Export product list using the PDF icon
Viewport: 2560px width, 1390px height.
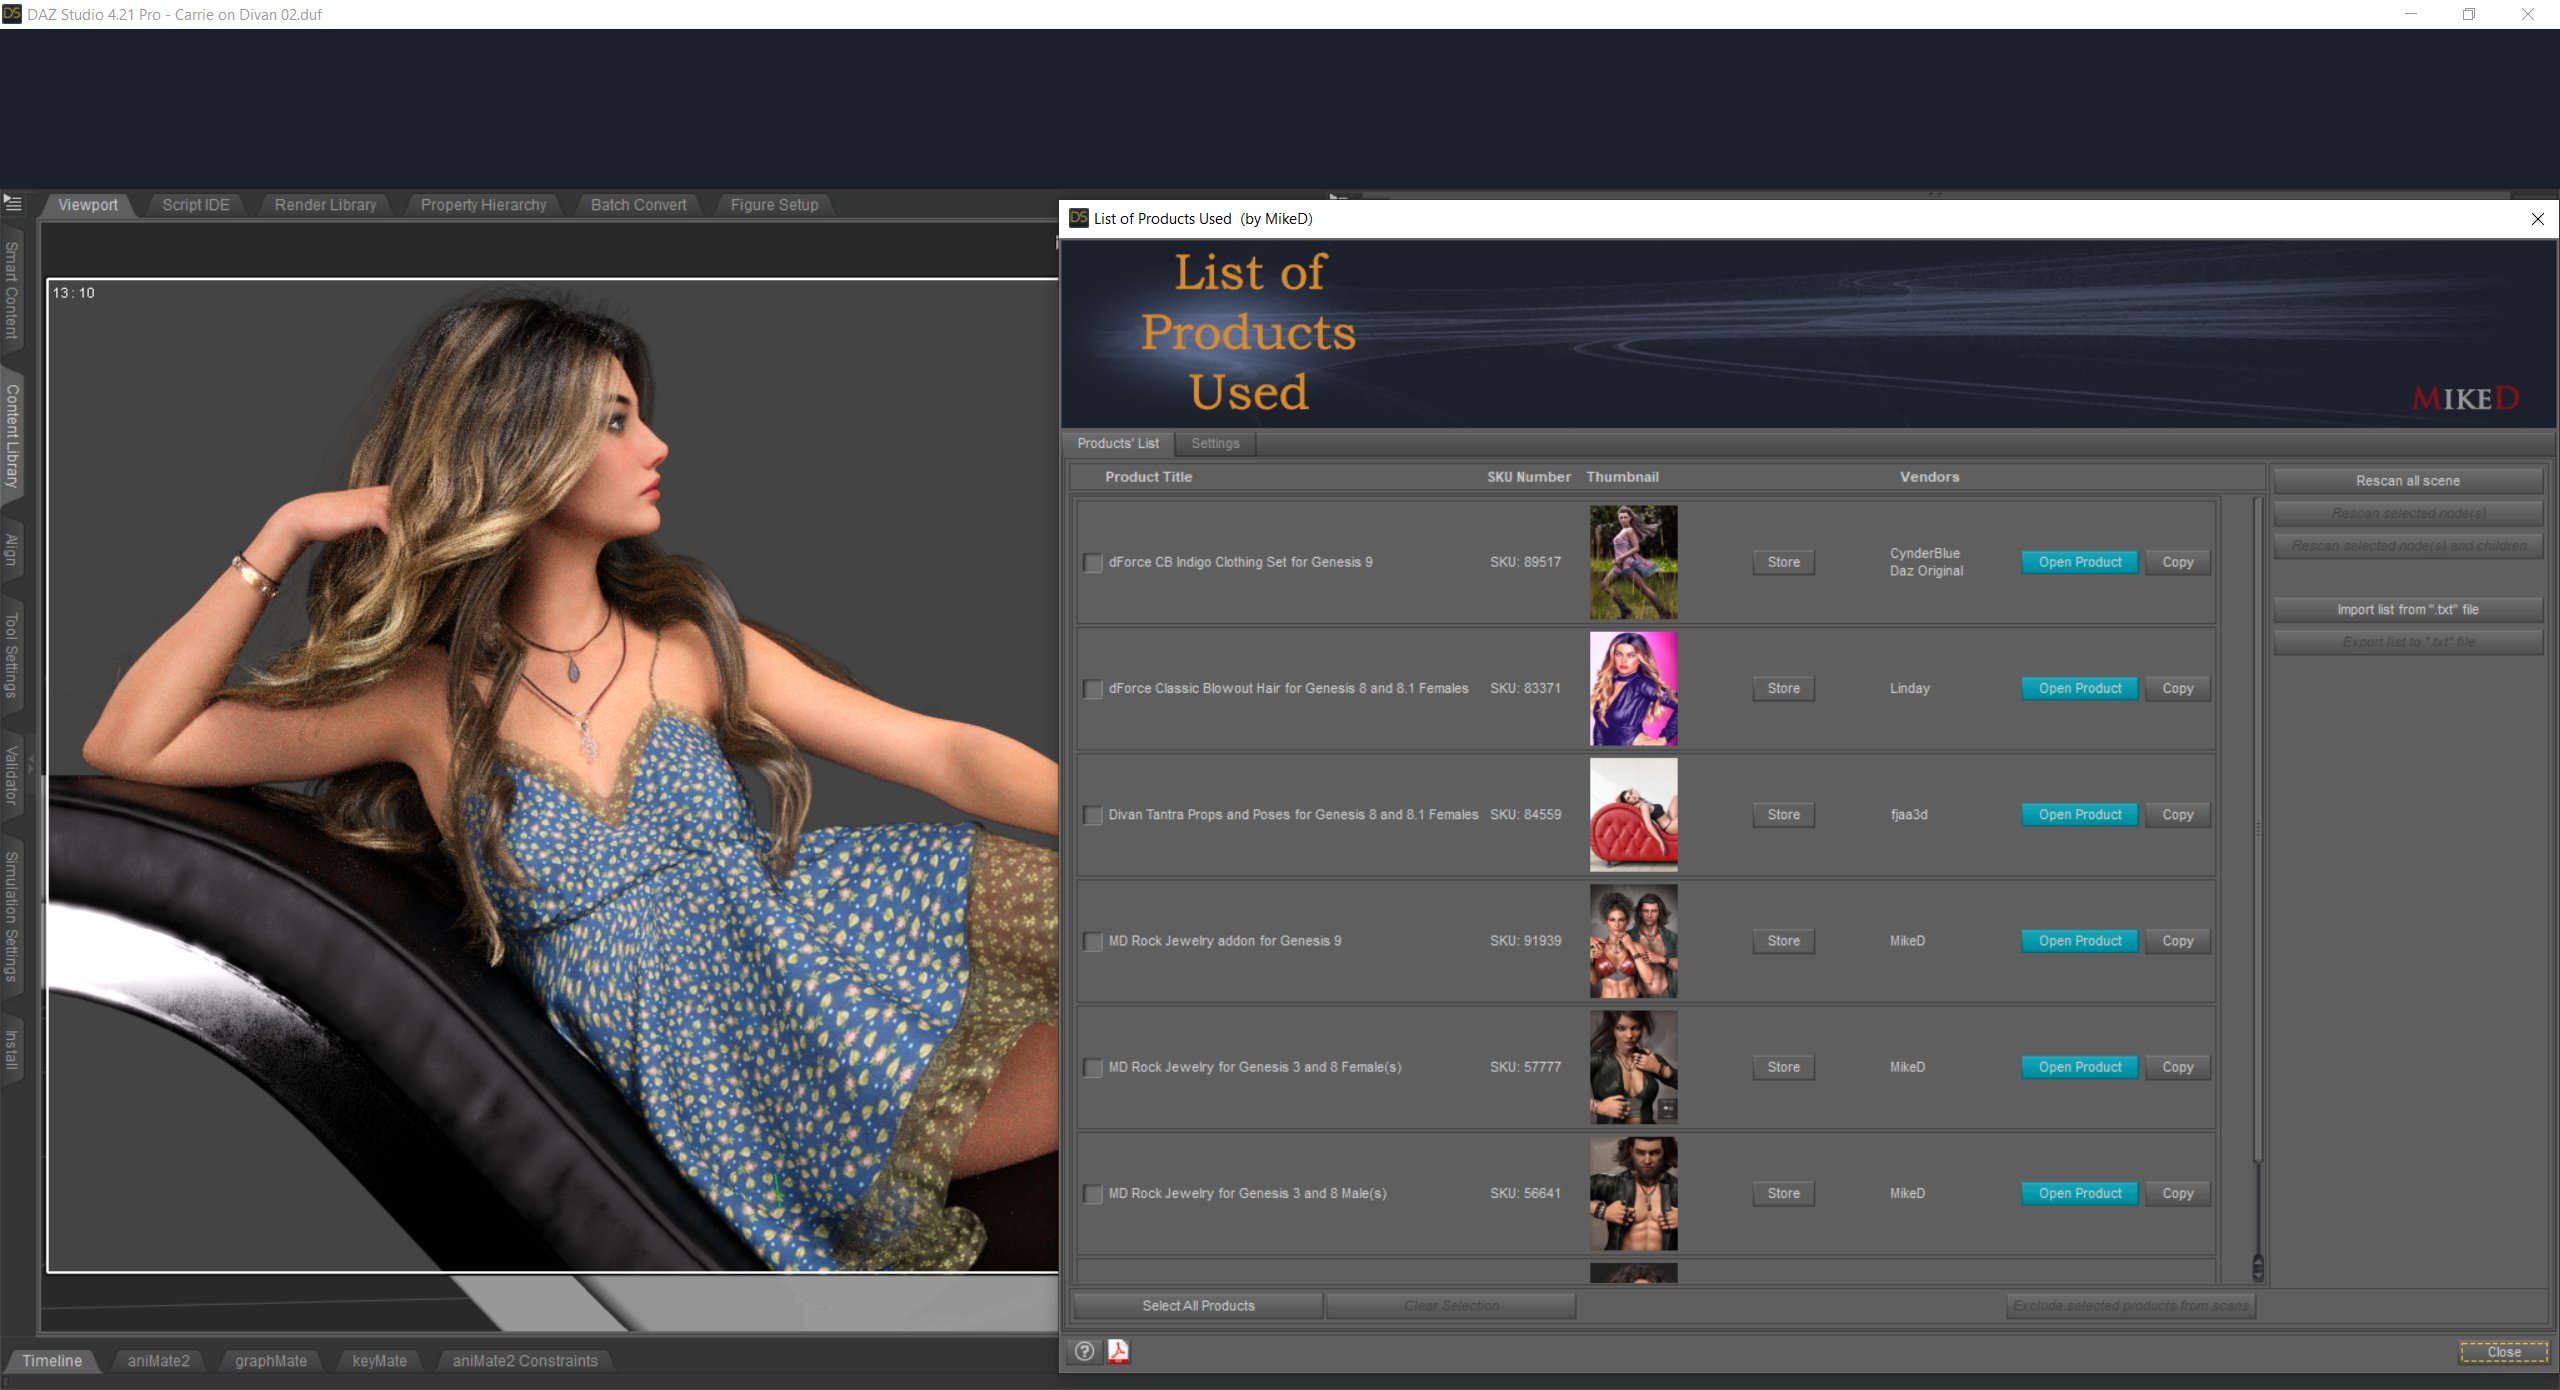pos(1119,1352)
